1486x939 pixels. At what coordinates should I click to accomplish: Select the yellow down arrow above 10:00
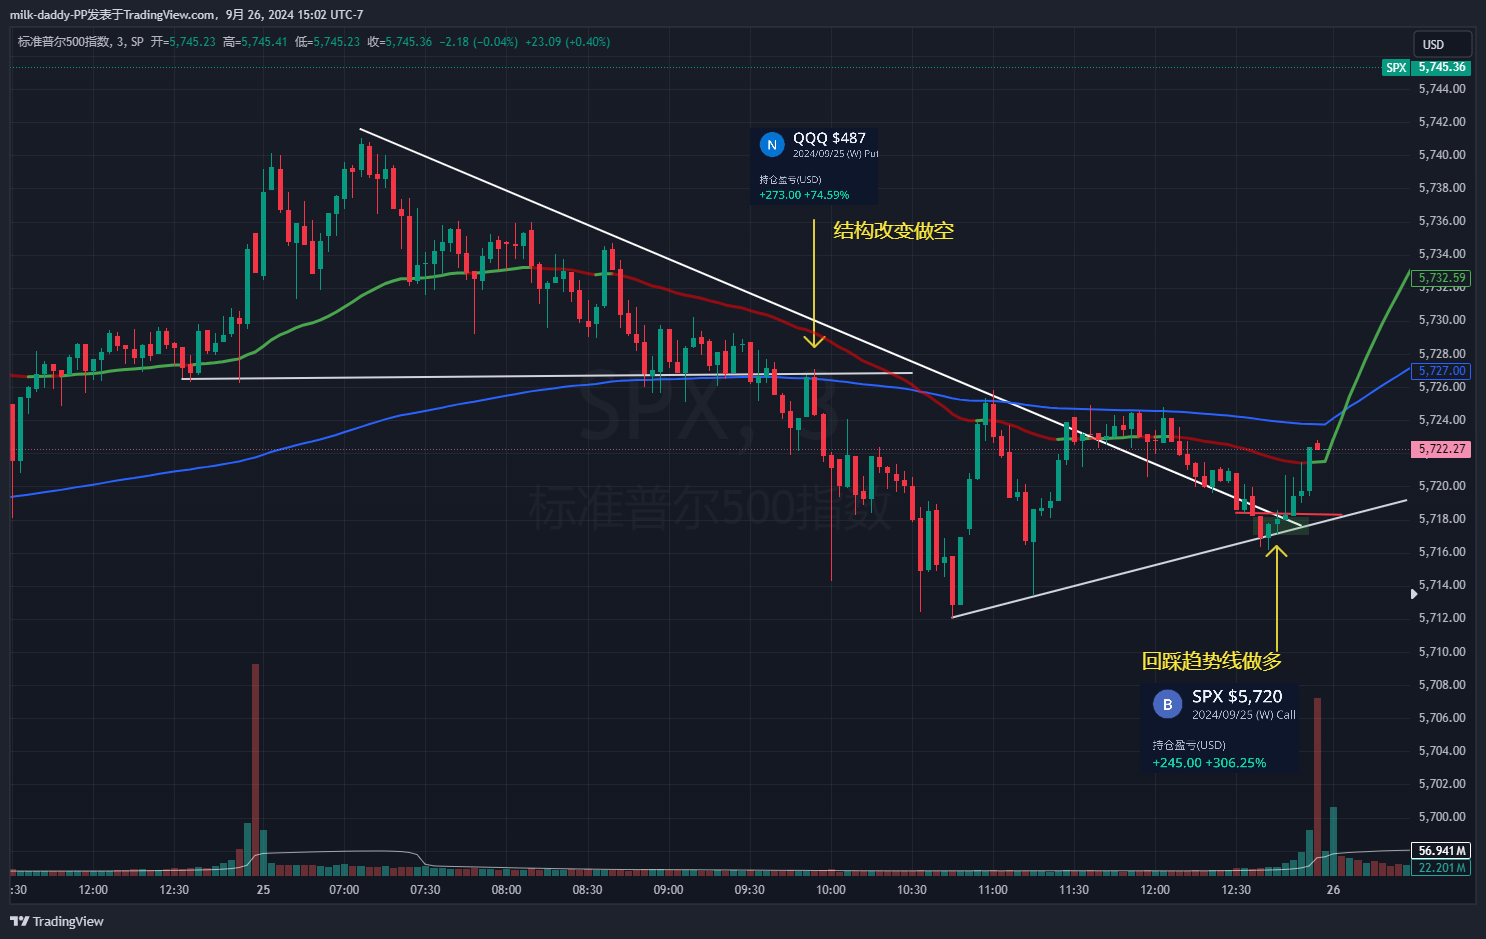click(x=814, y=285)
